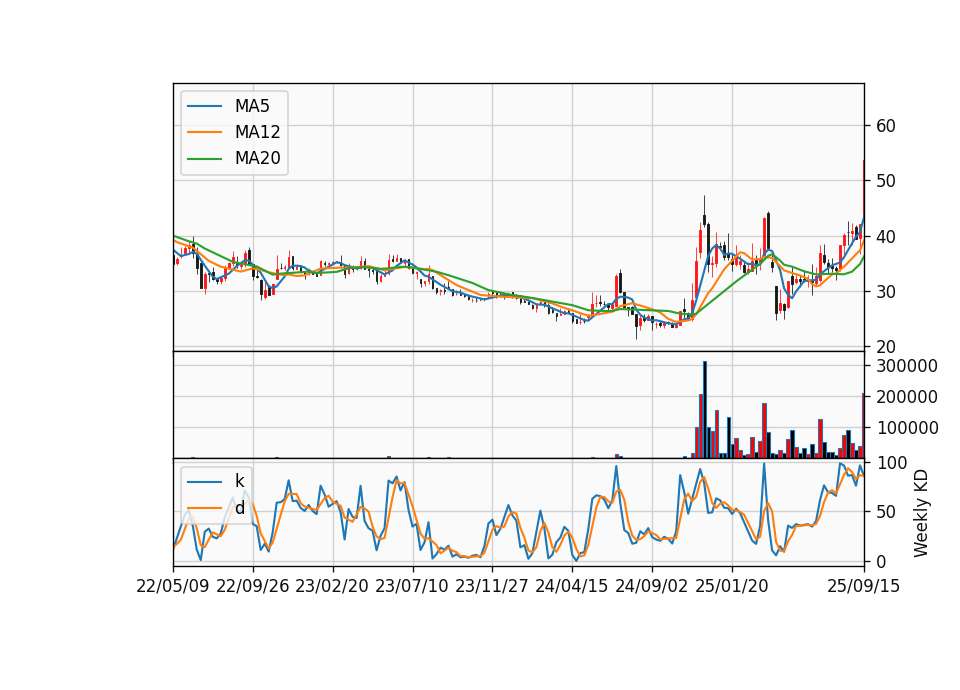
Task: Click the MA5 legend label
Action: click(252, 106)
